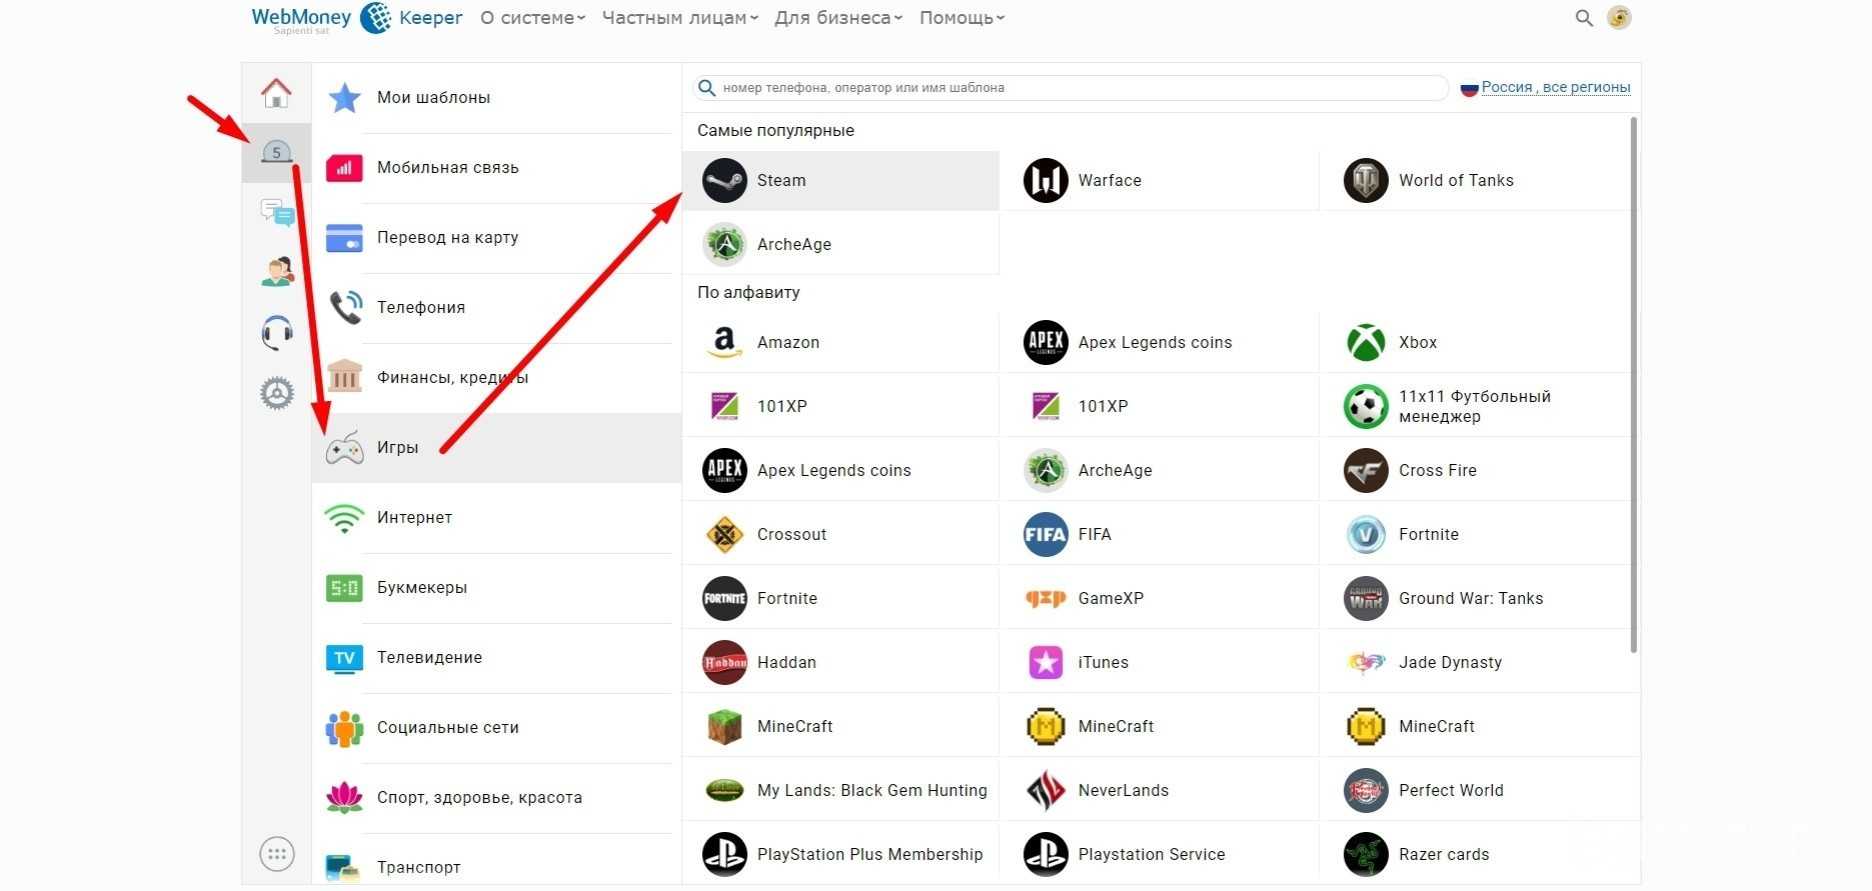
Task: Open the chat messages icon in sidebar
Action: tap(276, 212)
